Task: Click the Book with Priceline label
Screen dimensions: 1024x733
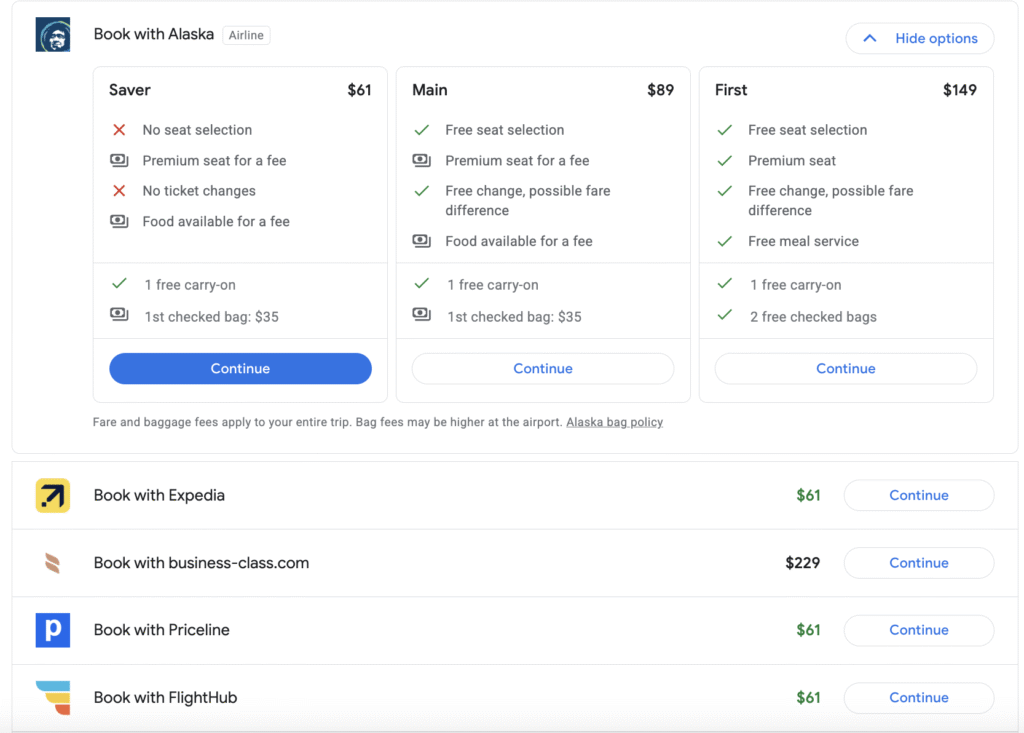Action: coord(161,630)
